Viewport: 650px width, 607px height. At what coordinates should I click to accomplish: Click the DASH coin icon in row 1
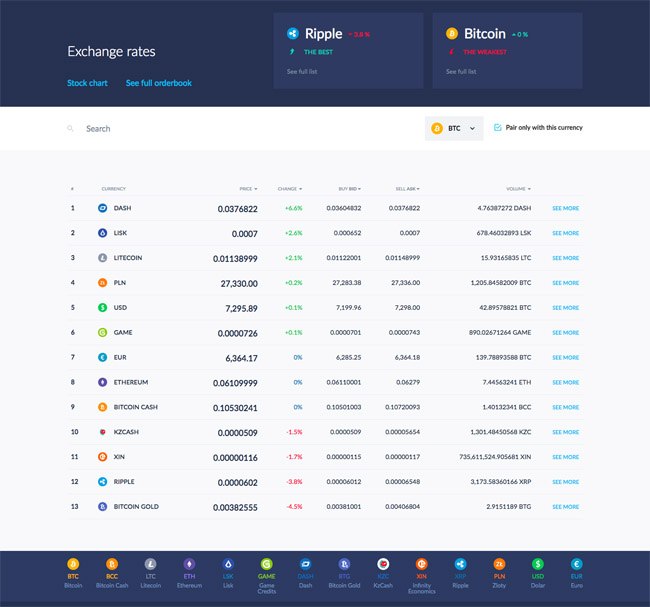point(102,208)
